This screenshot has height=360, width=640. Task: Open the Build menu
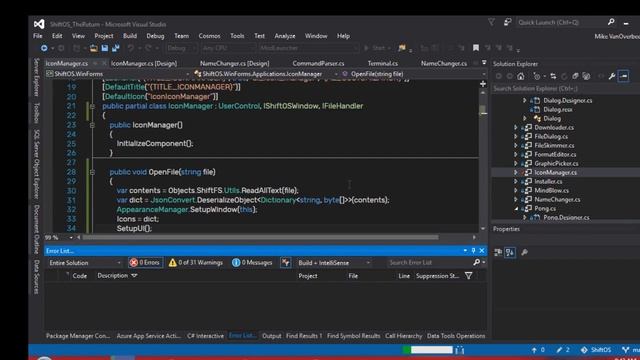pos(130,36)
